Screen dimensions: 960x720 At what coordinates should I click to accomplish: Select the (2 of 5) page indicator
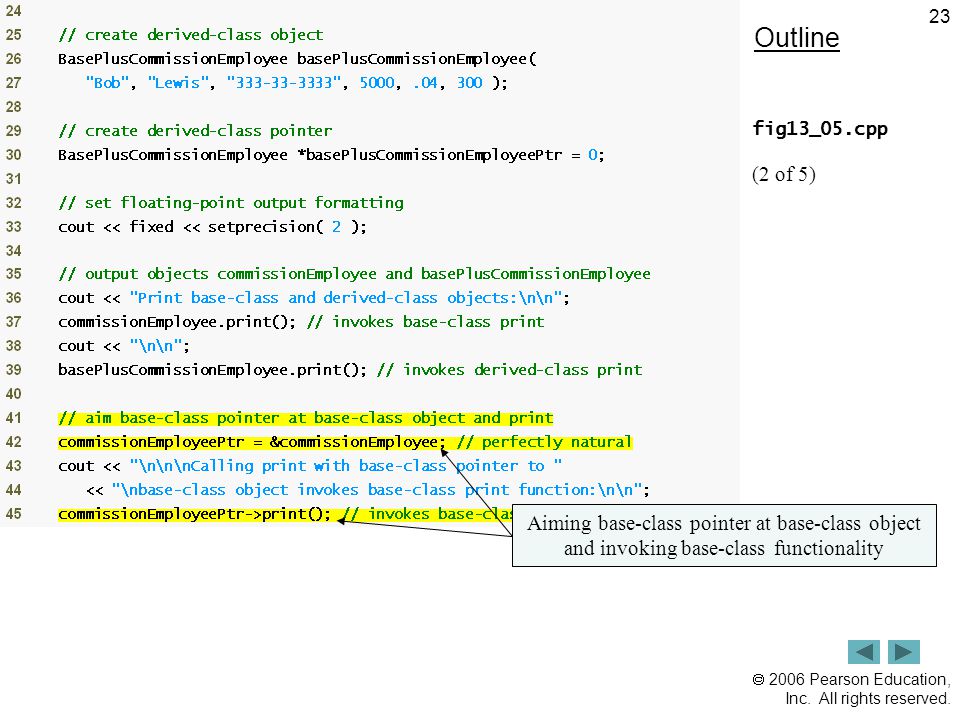(x=784, y=174)
